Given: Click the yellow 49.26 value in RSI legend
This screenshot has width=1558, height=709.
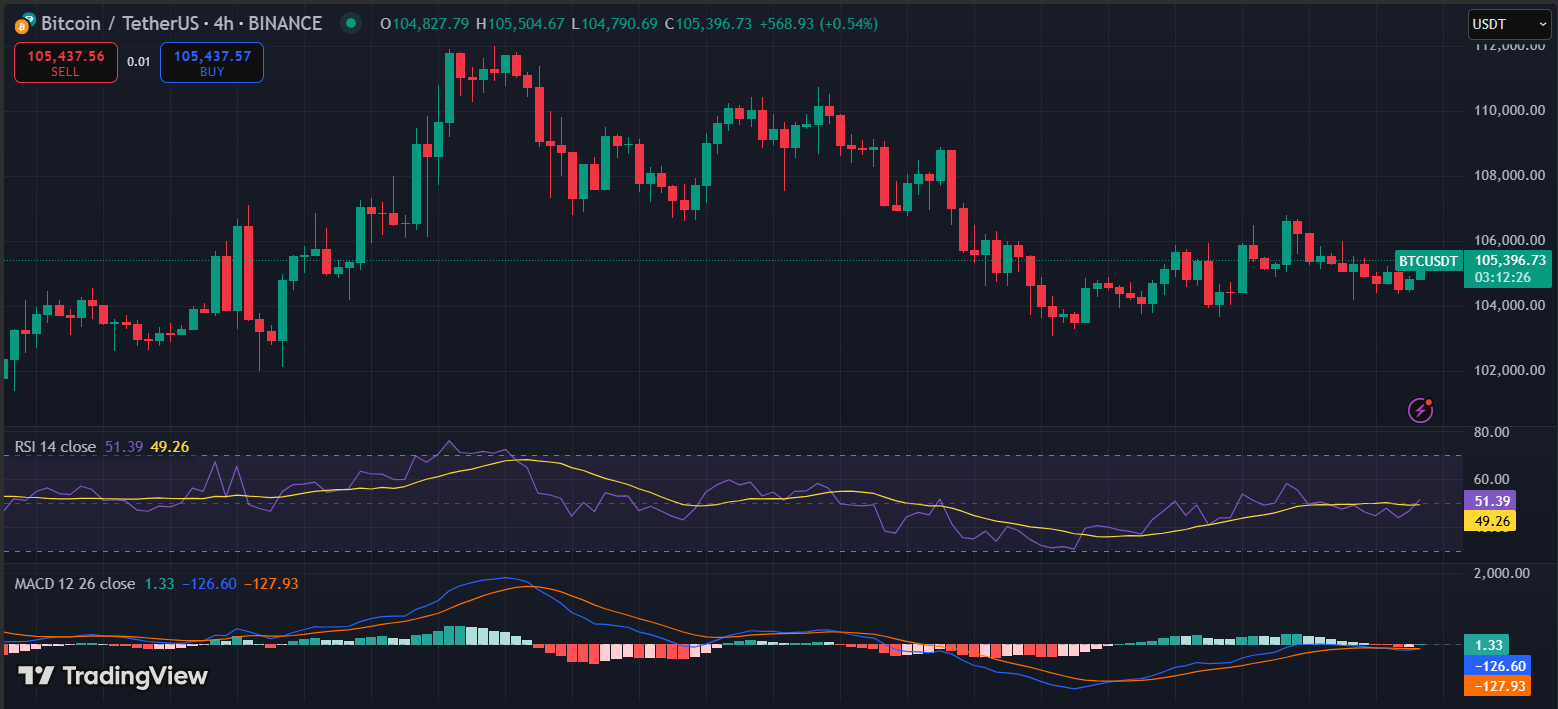Looking at the screenshot, I should pyautogui.click(x=170, y=446).
